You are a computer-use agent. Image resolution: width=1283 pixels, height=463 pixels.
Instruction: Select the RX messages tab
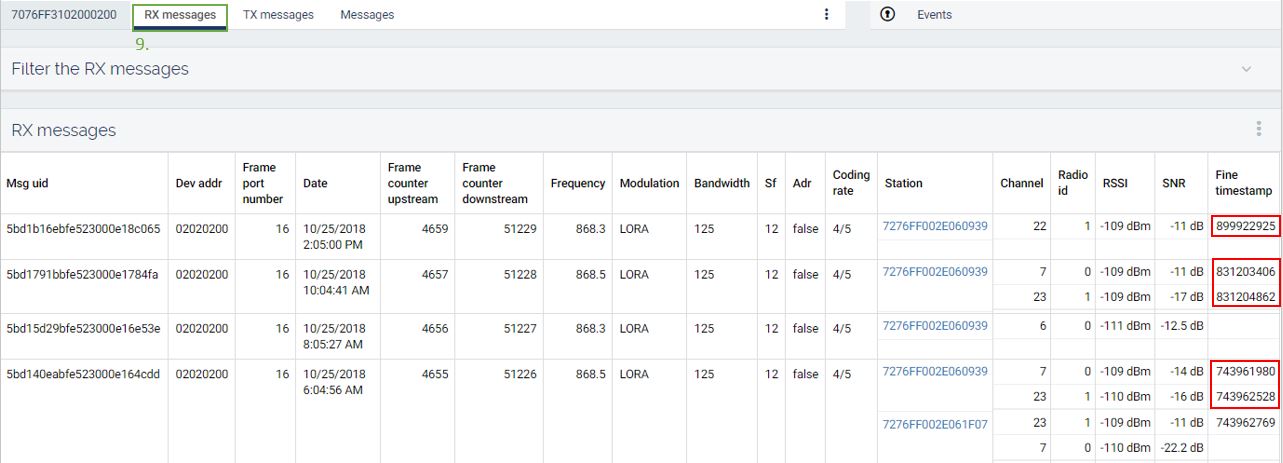click(180, 15)
